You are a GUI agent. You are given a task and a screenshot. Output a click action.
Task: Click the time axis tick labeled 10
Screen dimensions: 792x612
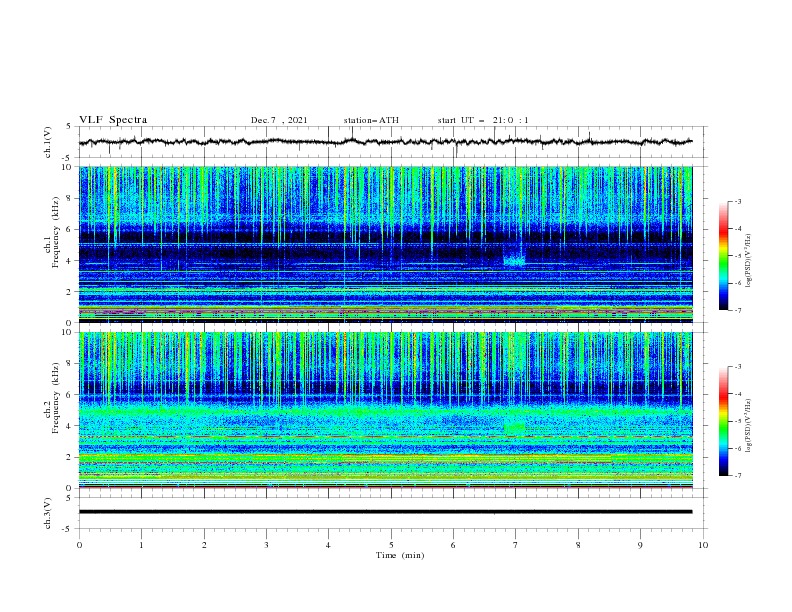[703, 545]
